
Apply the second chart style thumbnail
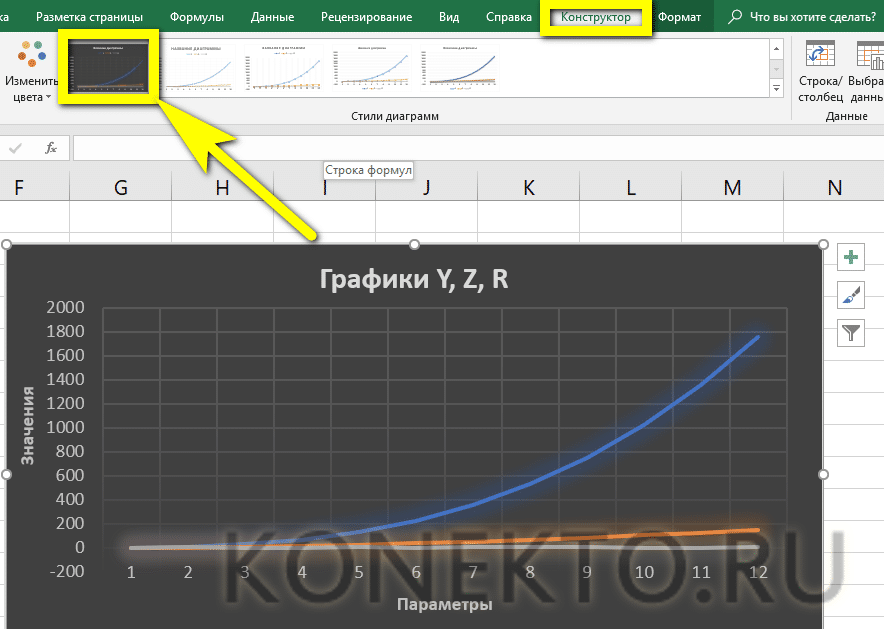tap(203, 67)
